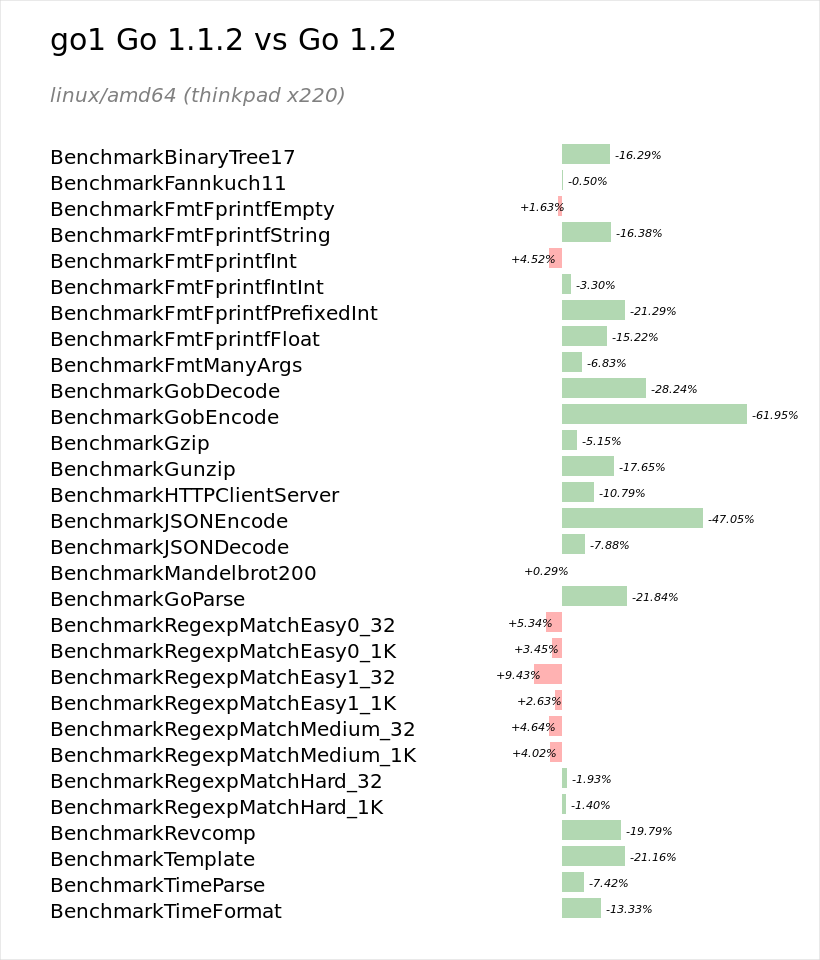This screenshot has height=960, width=820.
Task: Select the BenchmarkBinaryTree17 label
Action: 173,157
